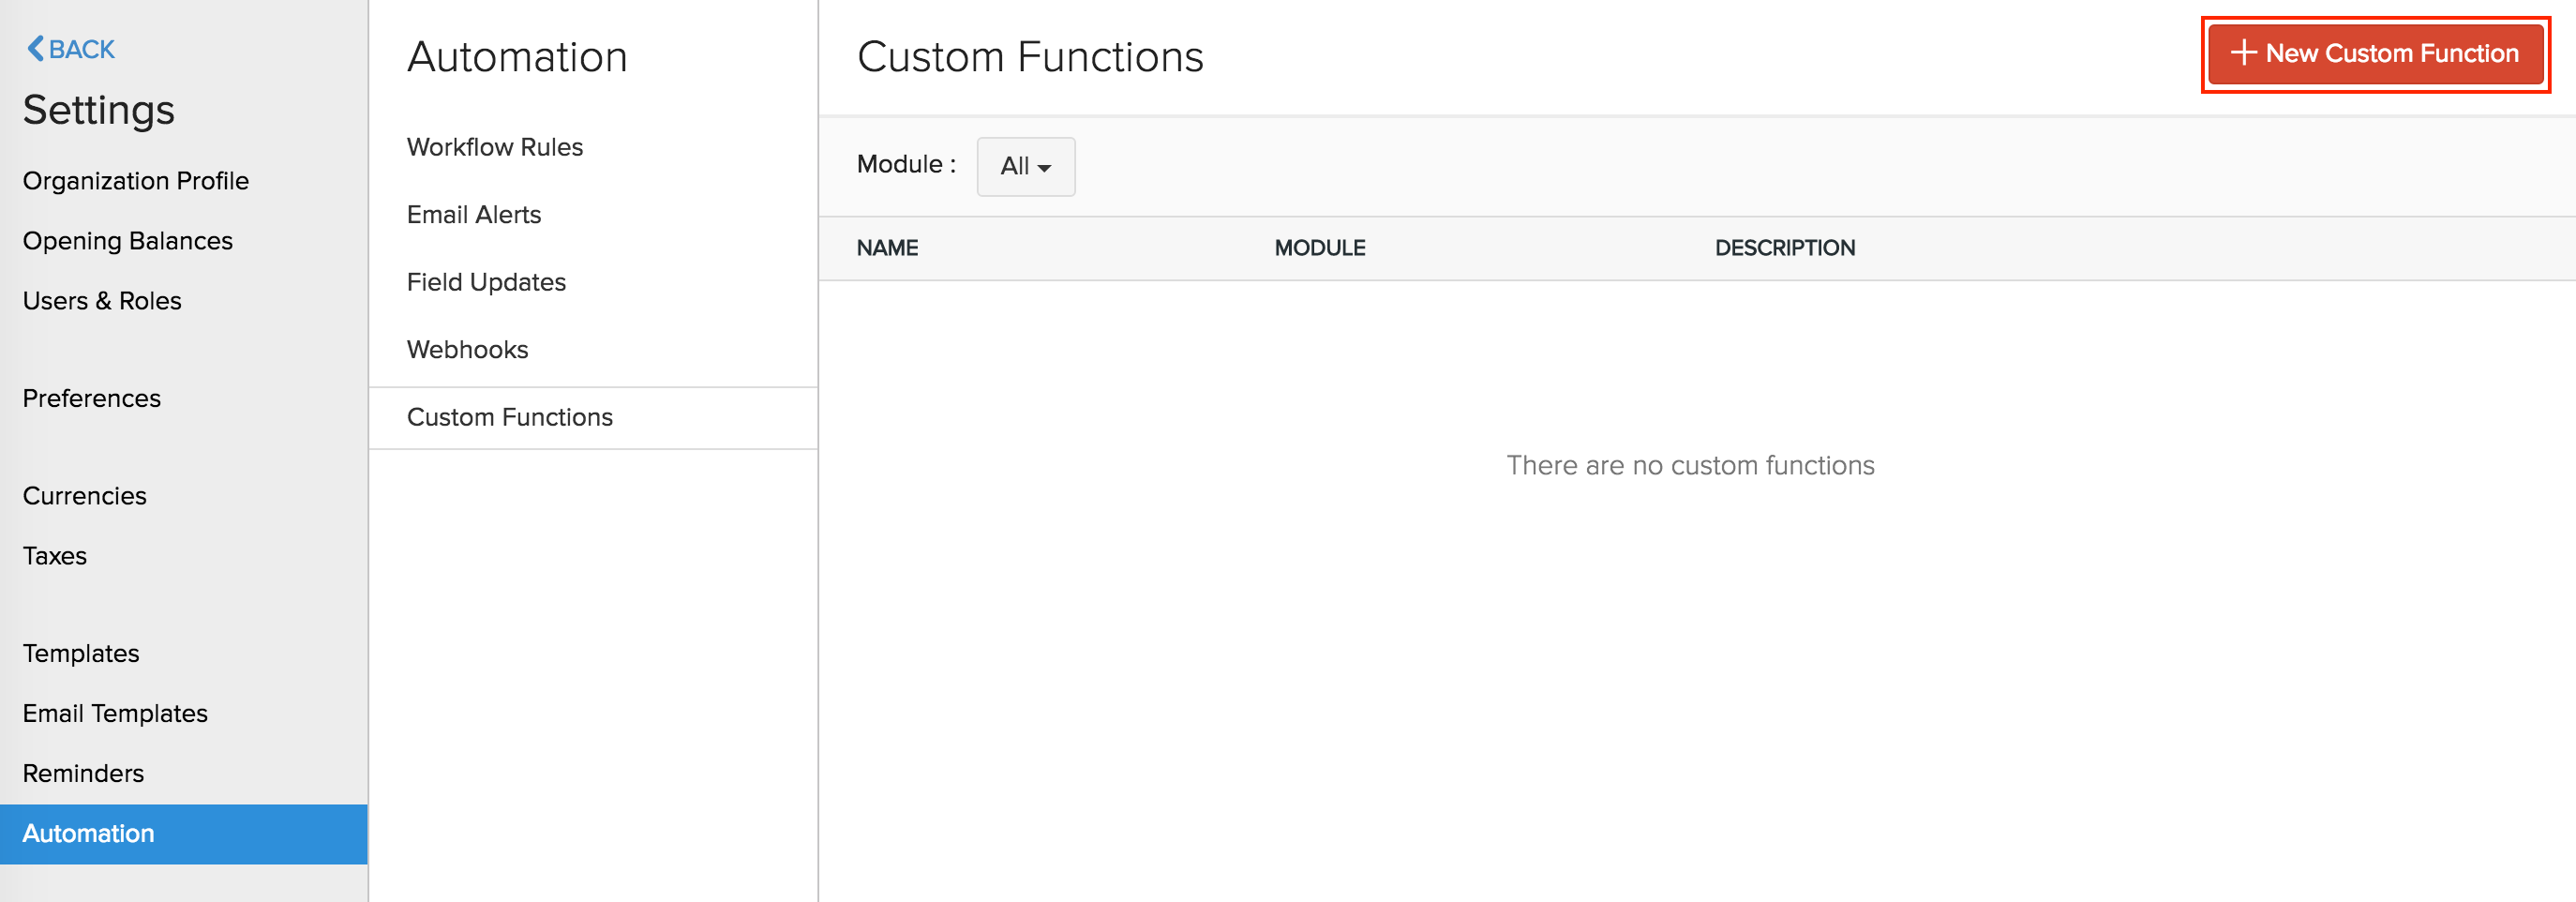Open Users & Roles settings
This screenshot has height=902, width=2576.
pos(101,300)
